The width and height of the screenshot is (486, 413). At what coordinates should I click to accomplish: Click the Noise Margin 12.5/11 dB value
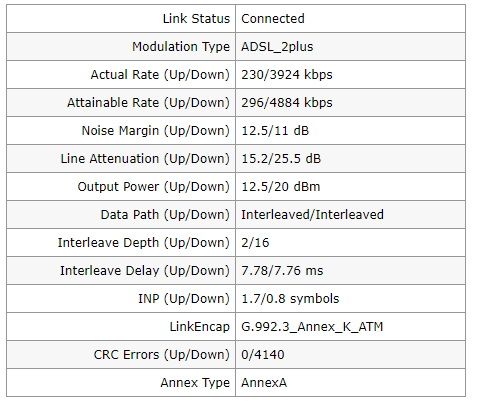click(x=275, y=131)
